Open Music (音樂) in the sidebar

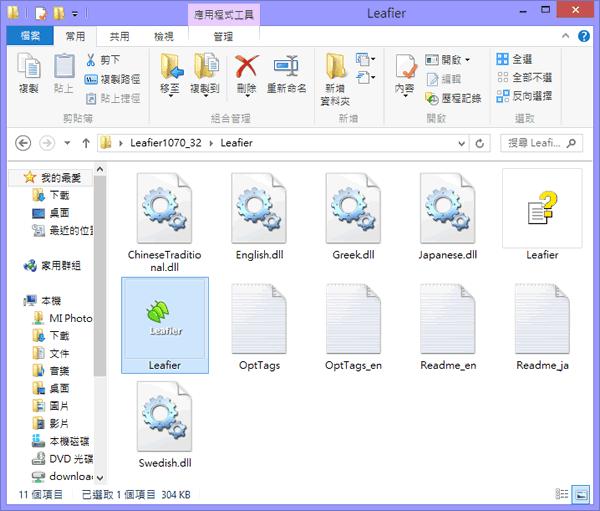pos(51,371)
